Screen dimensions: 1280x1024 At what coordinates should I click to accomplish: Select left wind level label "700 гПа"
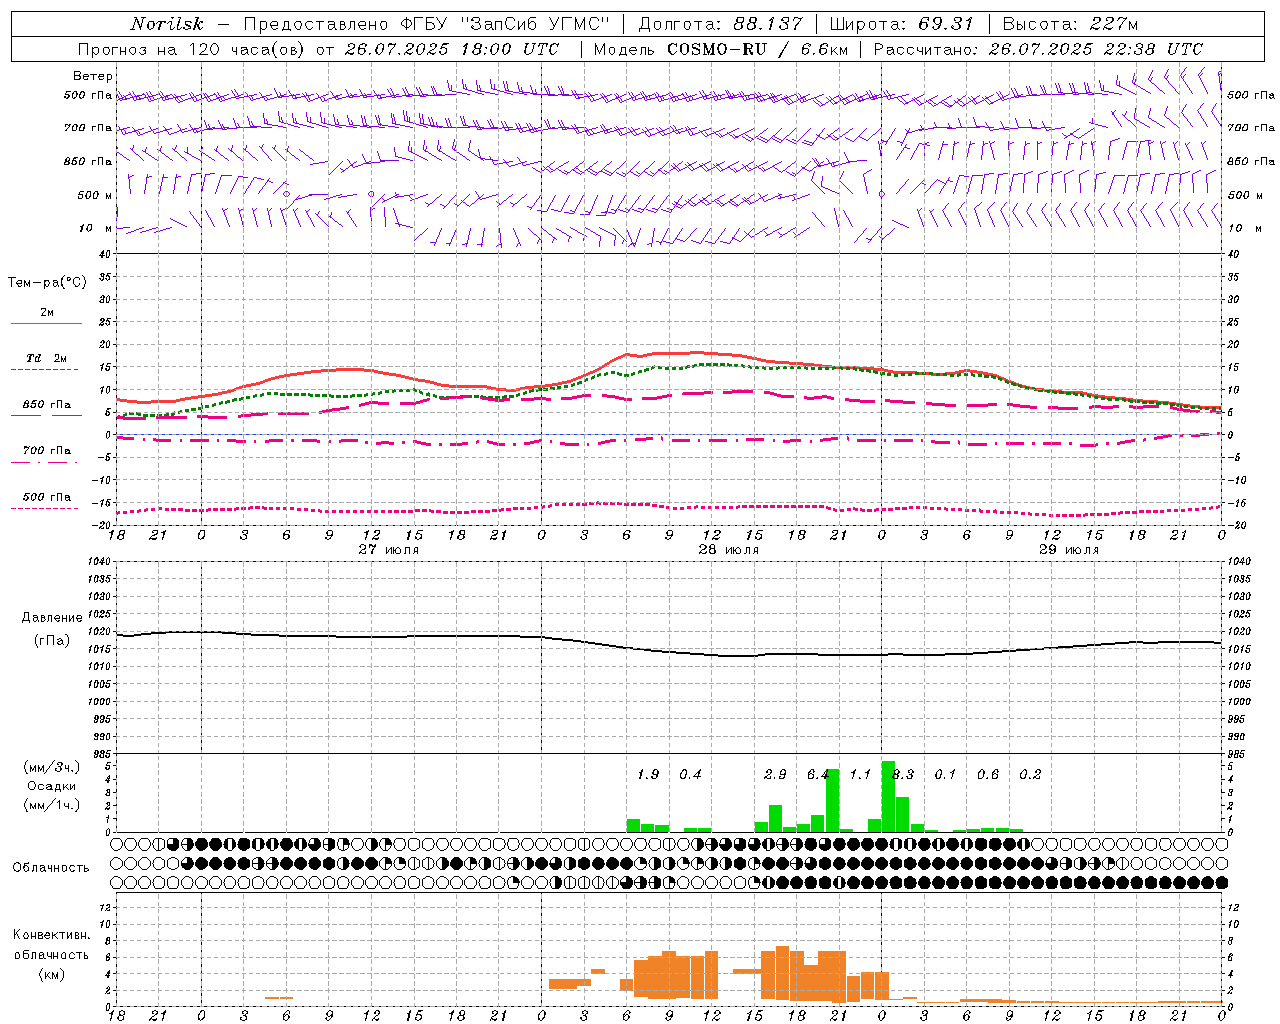pos(88,128)
